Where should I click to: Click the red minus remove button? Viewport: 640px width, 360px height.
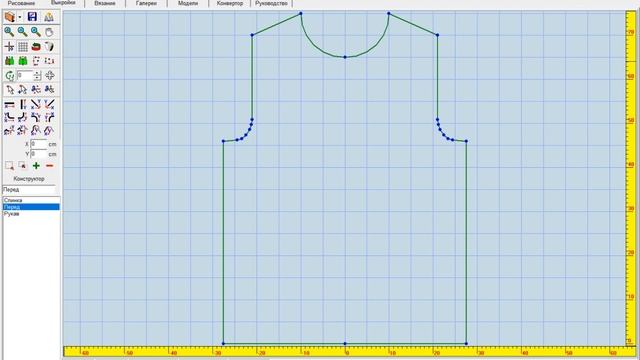pyautogui.click(x=50, y=166)
